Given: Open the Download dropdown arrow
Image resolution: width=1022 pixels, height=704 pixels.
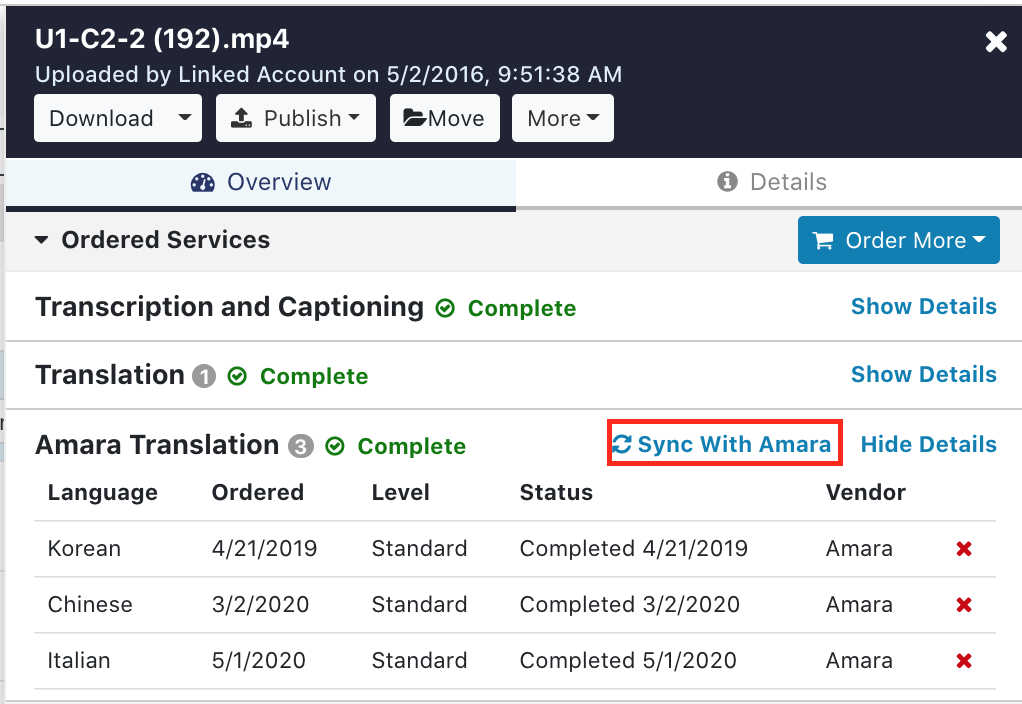Looking at the screenshot, I should click(x=185, y=118).
